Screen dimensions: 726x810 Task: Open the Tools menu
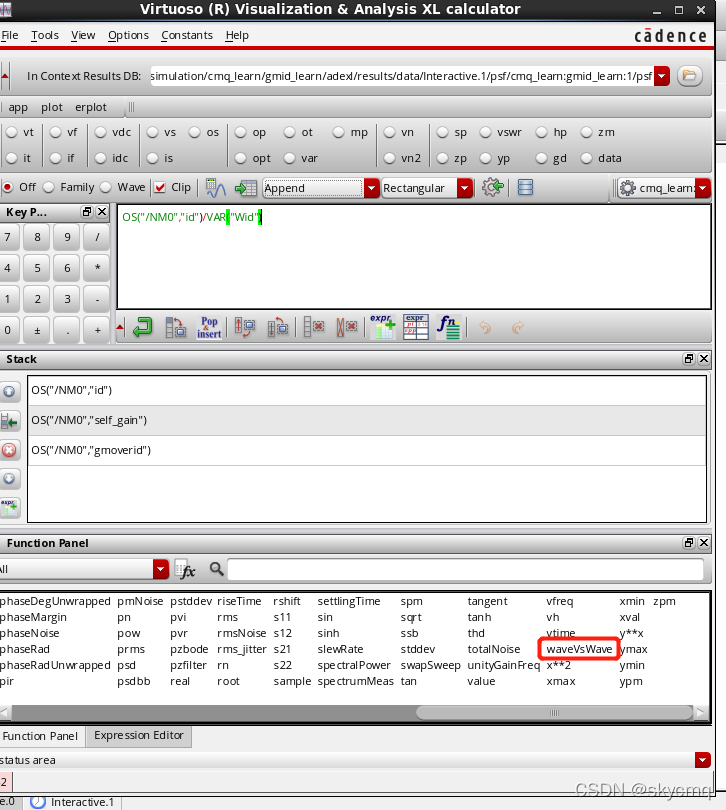(45, 35)
